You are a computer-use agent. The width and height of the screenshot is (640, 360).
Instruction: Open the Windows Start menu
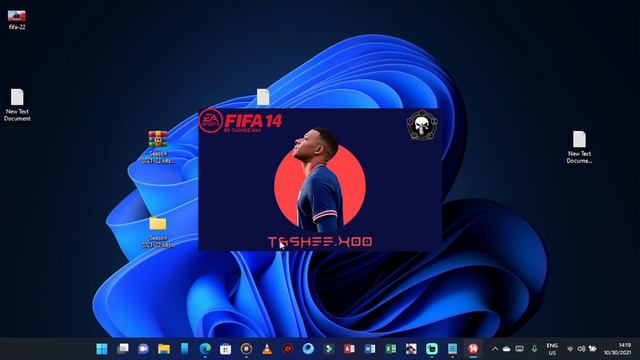coord(102,349)
